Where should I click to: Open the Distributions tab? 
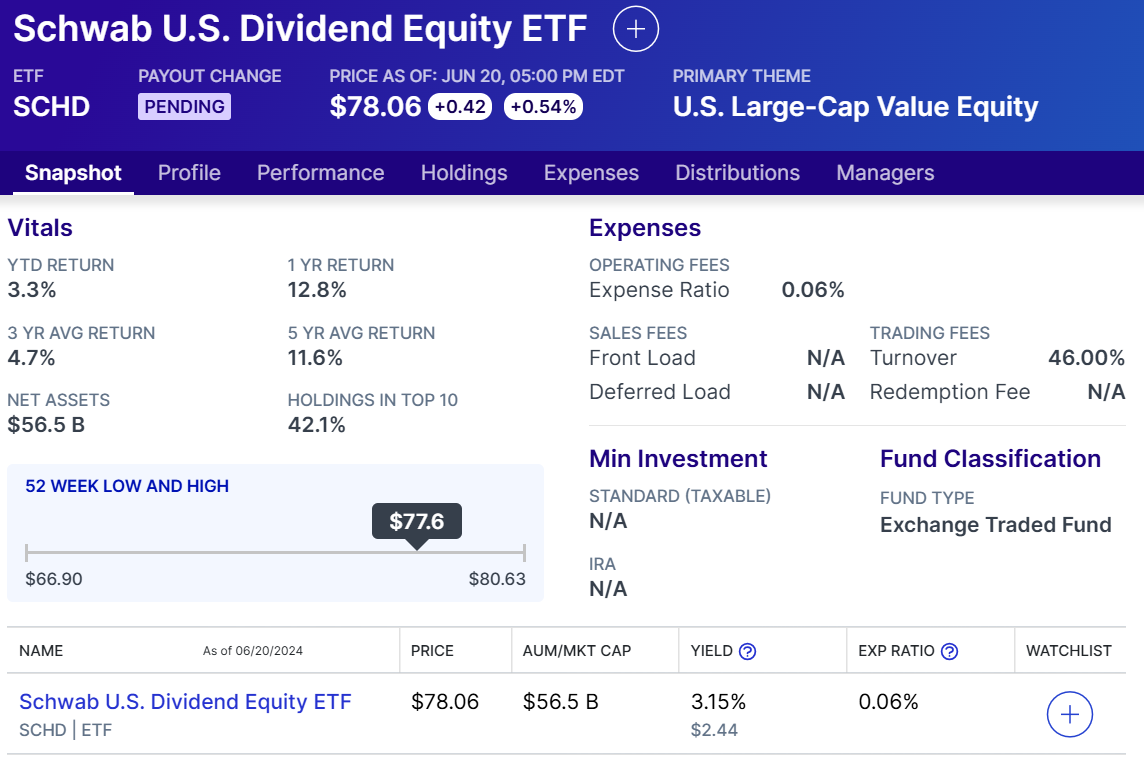pyautogui.click(x=738, y=173)
